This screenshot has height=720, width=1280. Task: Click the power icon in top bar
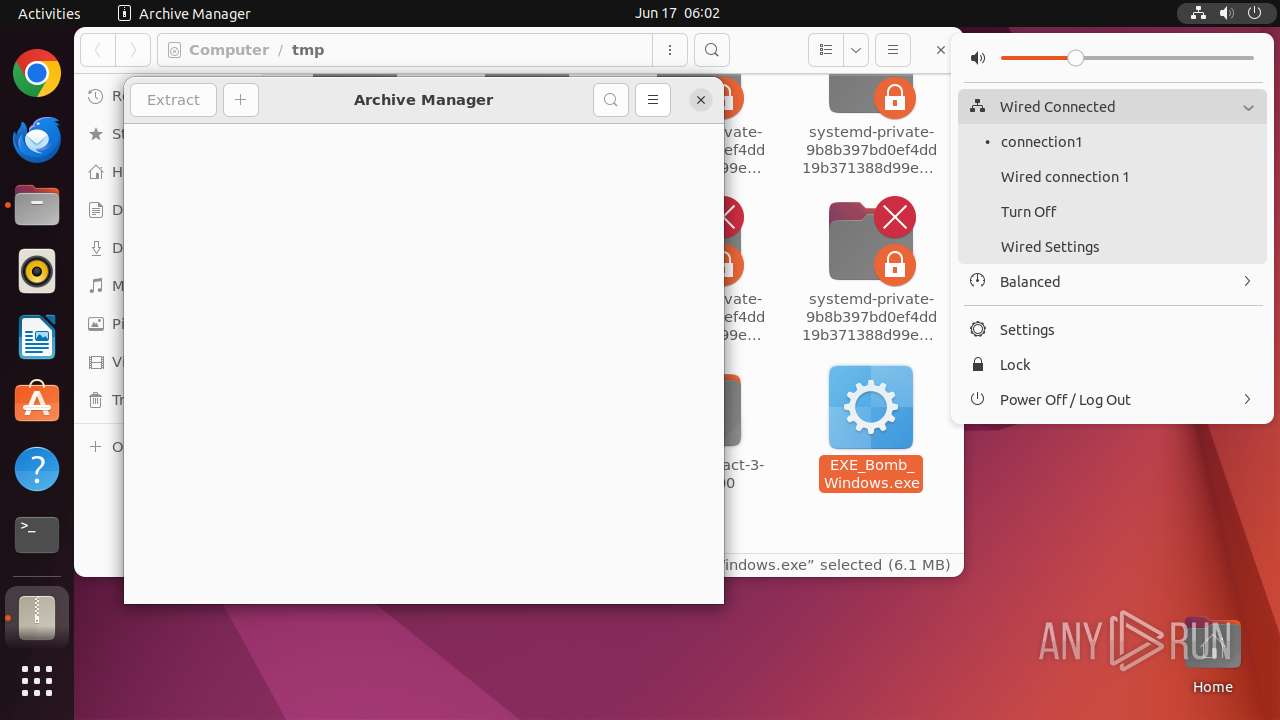1254,13
